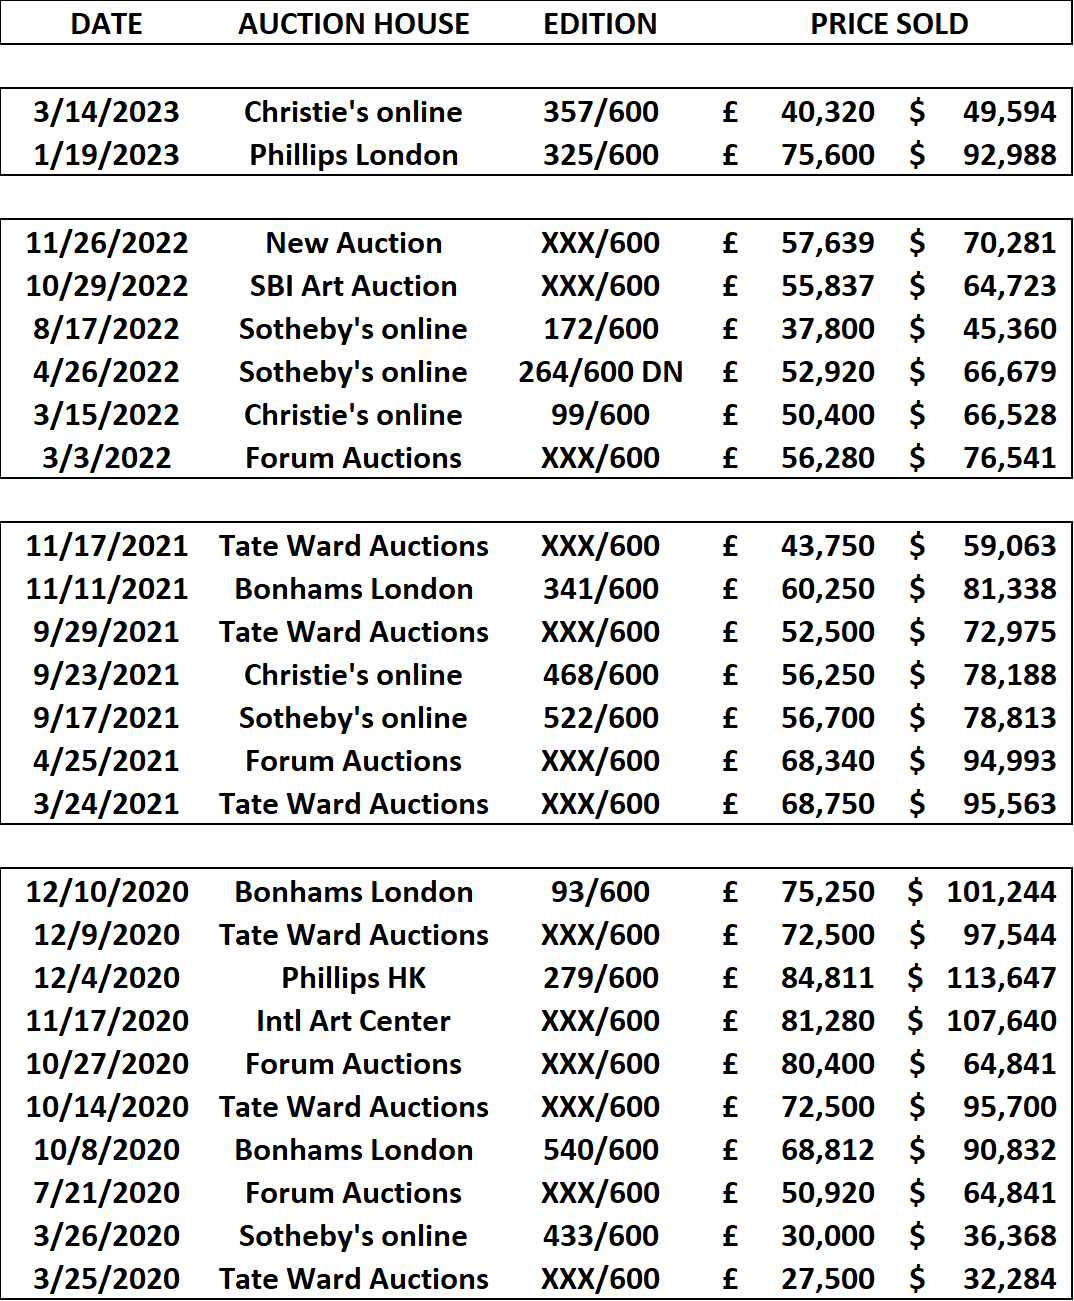Select the PRICE SOLD header
Image resolution: width=1074 pixels, height=1301 pixels.
tap(889, 24)
